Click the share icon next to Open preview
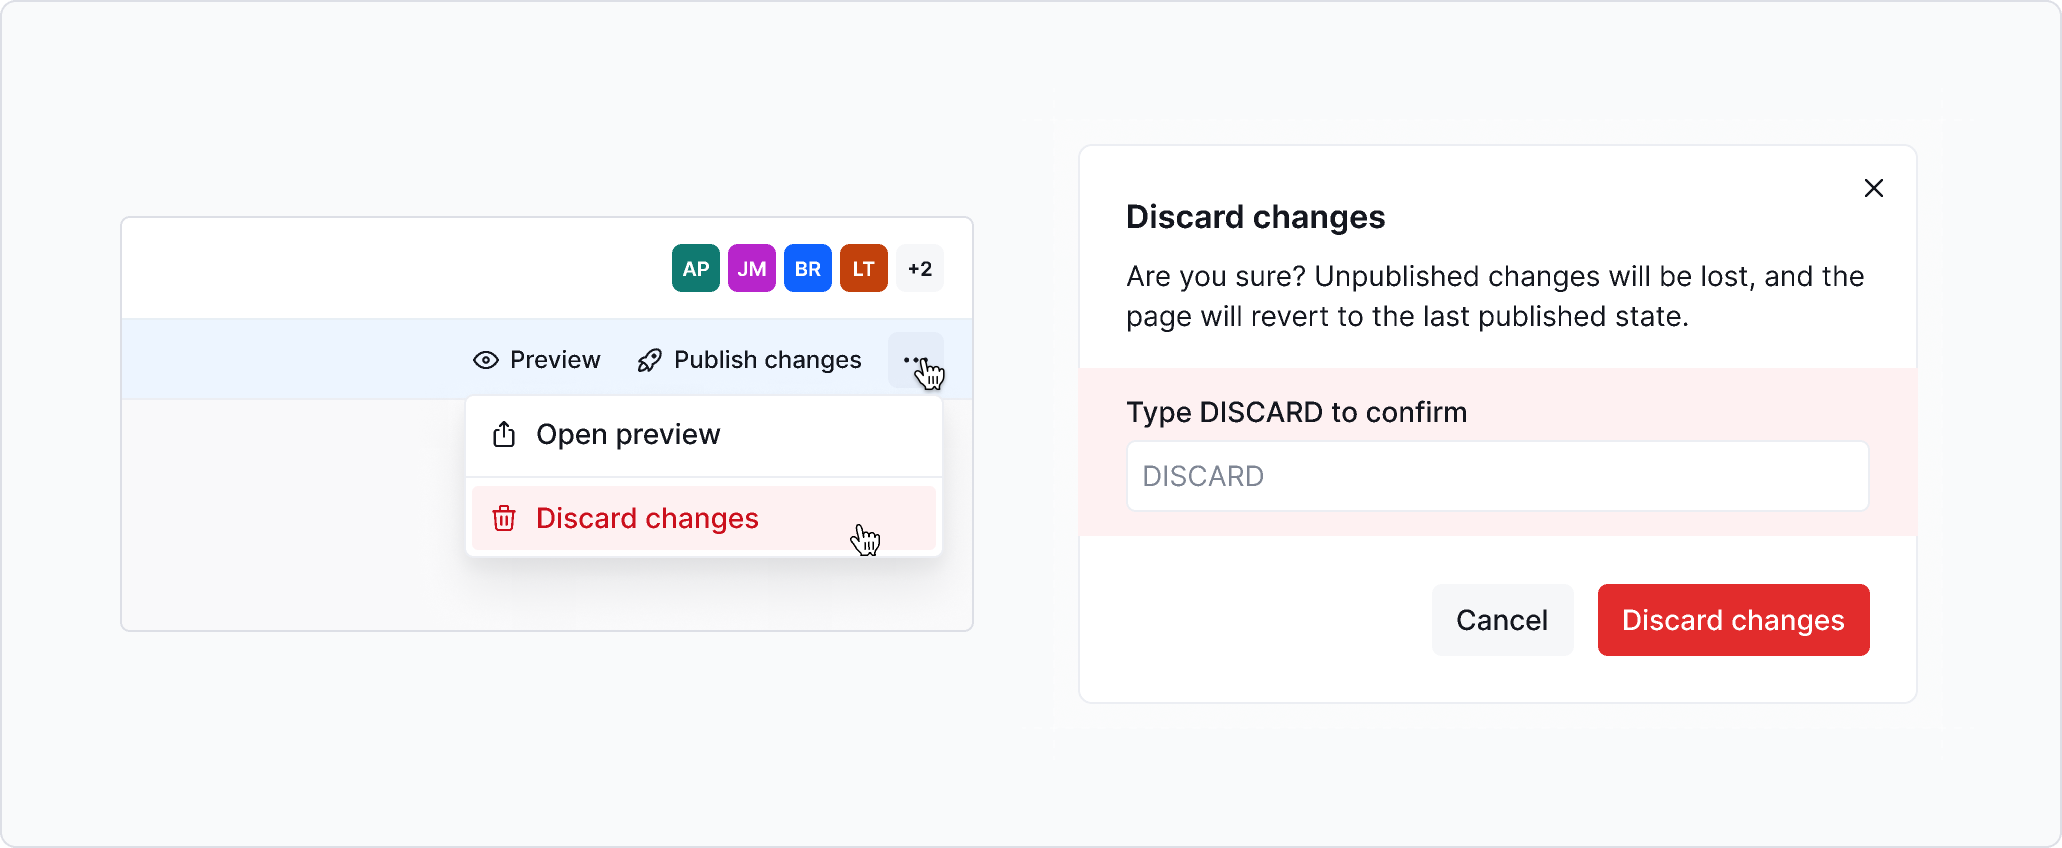This screenshot has height=848, width=2062. point(504,434)
